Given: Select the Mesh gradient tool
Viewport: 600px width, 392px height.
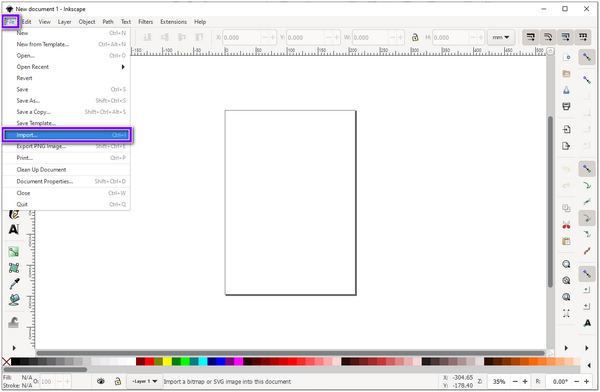Looking at the screenshot, I should tap(14, 268).
